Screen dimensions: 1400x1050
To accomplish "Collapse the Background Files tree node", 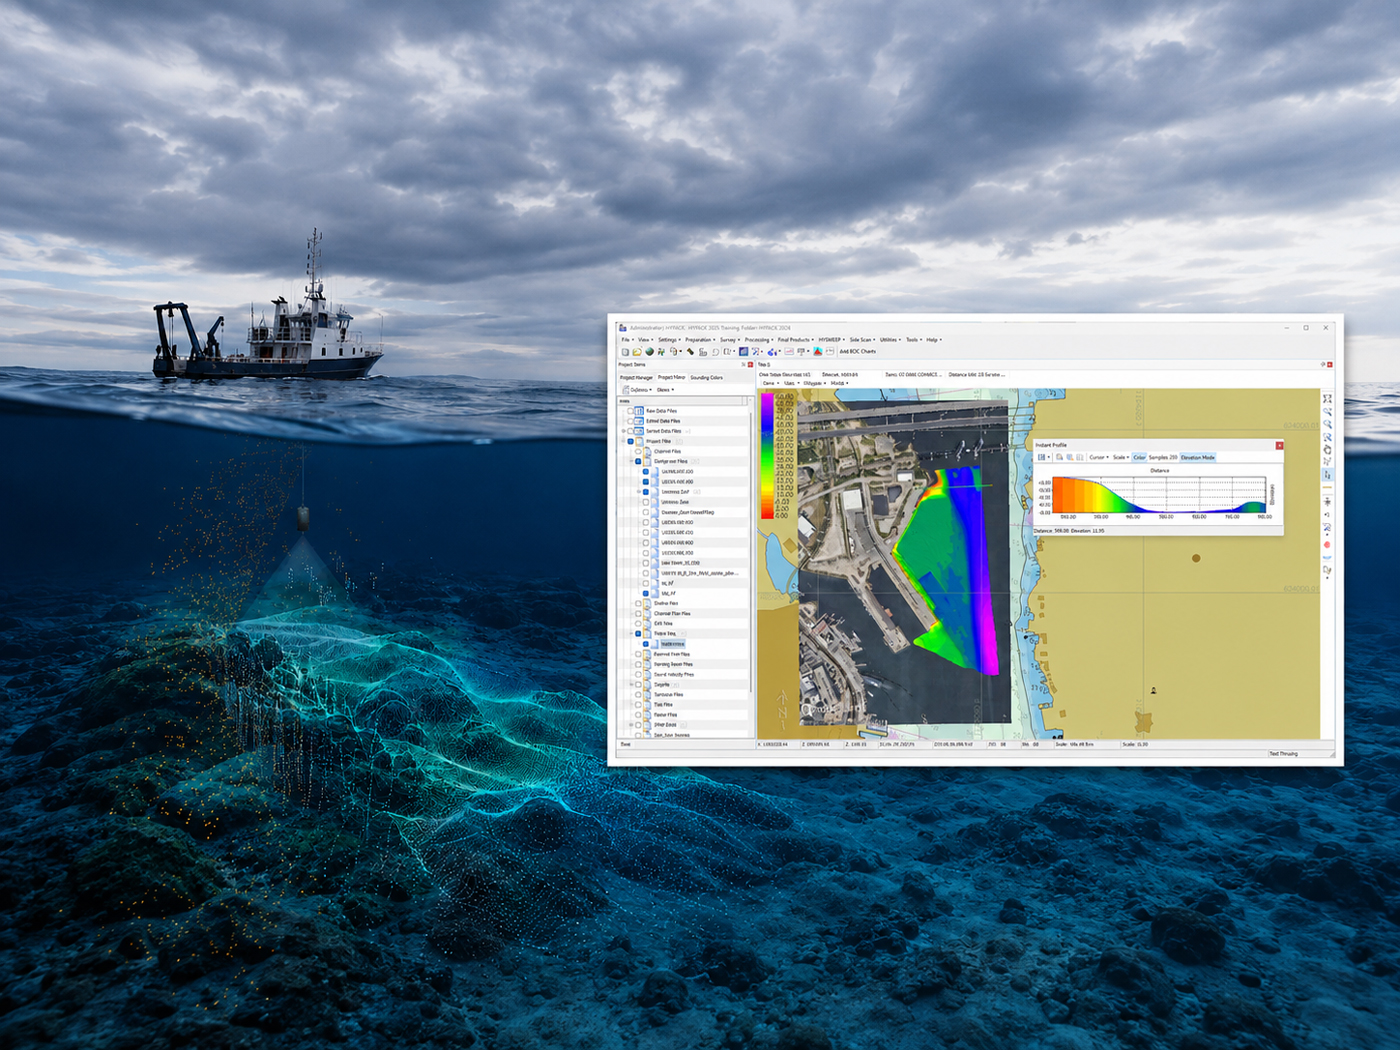I will [631, 461].
